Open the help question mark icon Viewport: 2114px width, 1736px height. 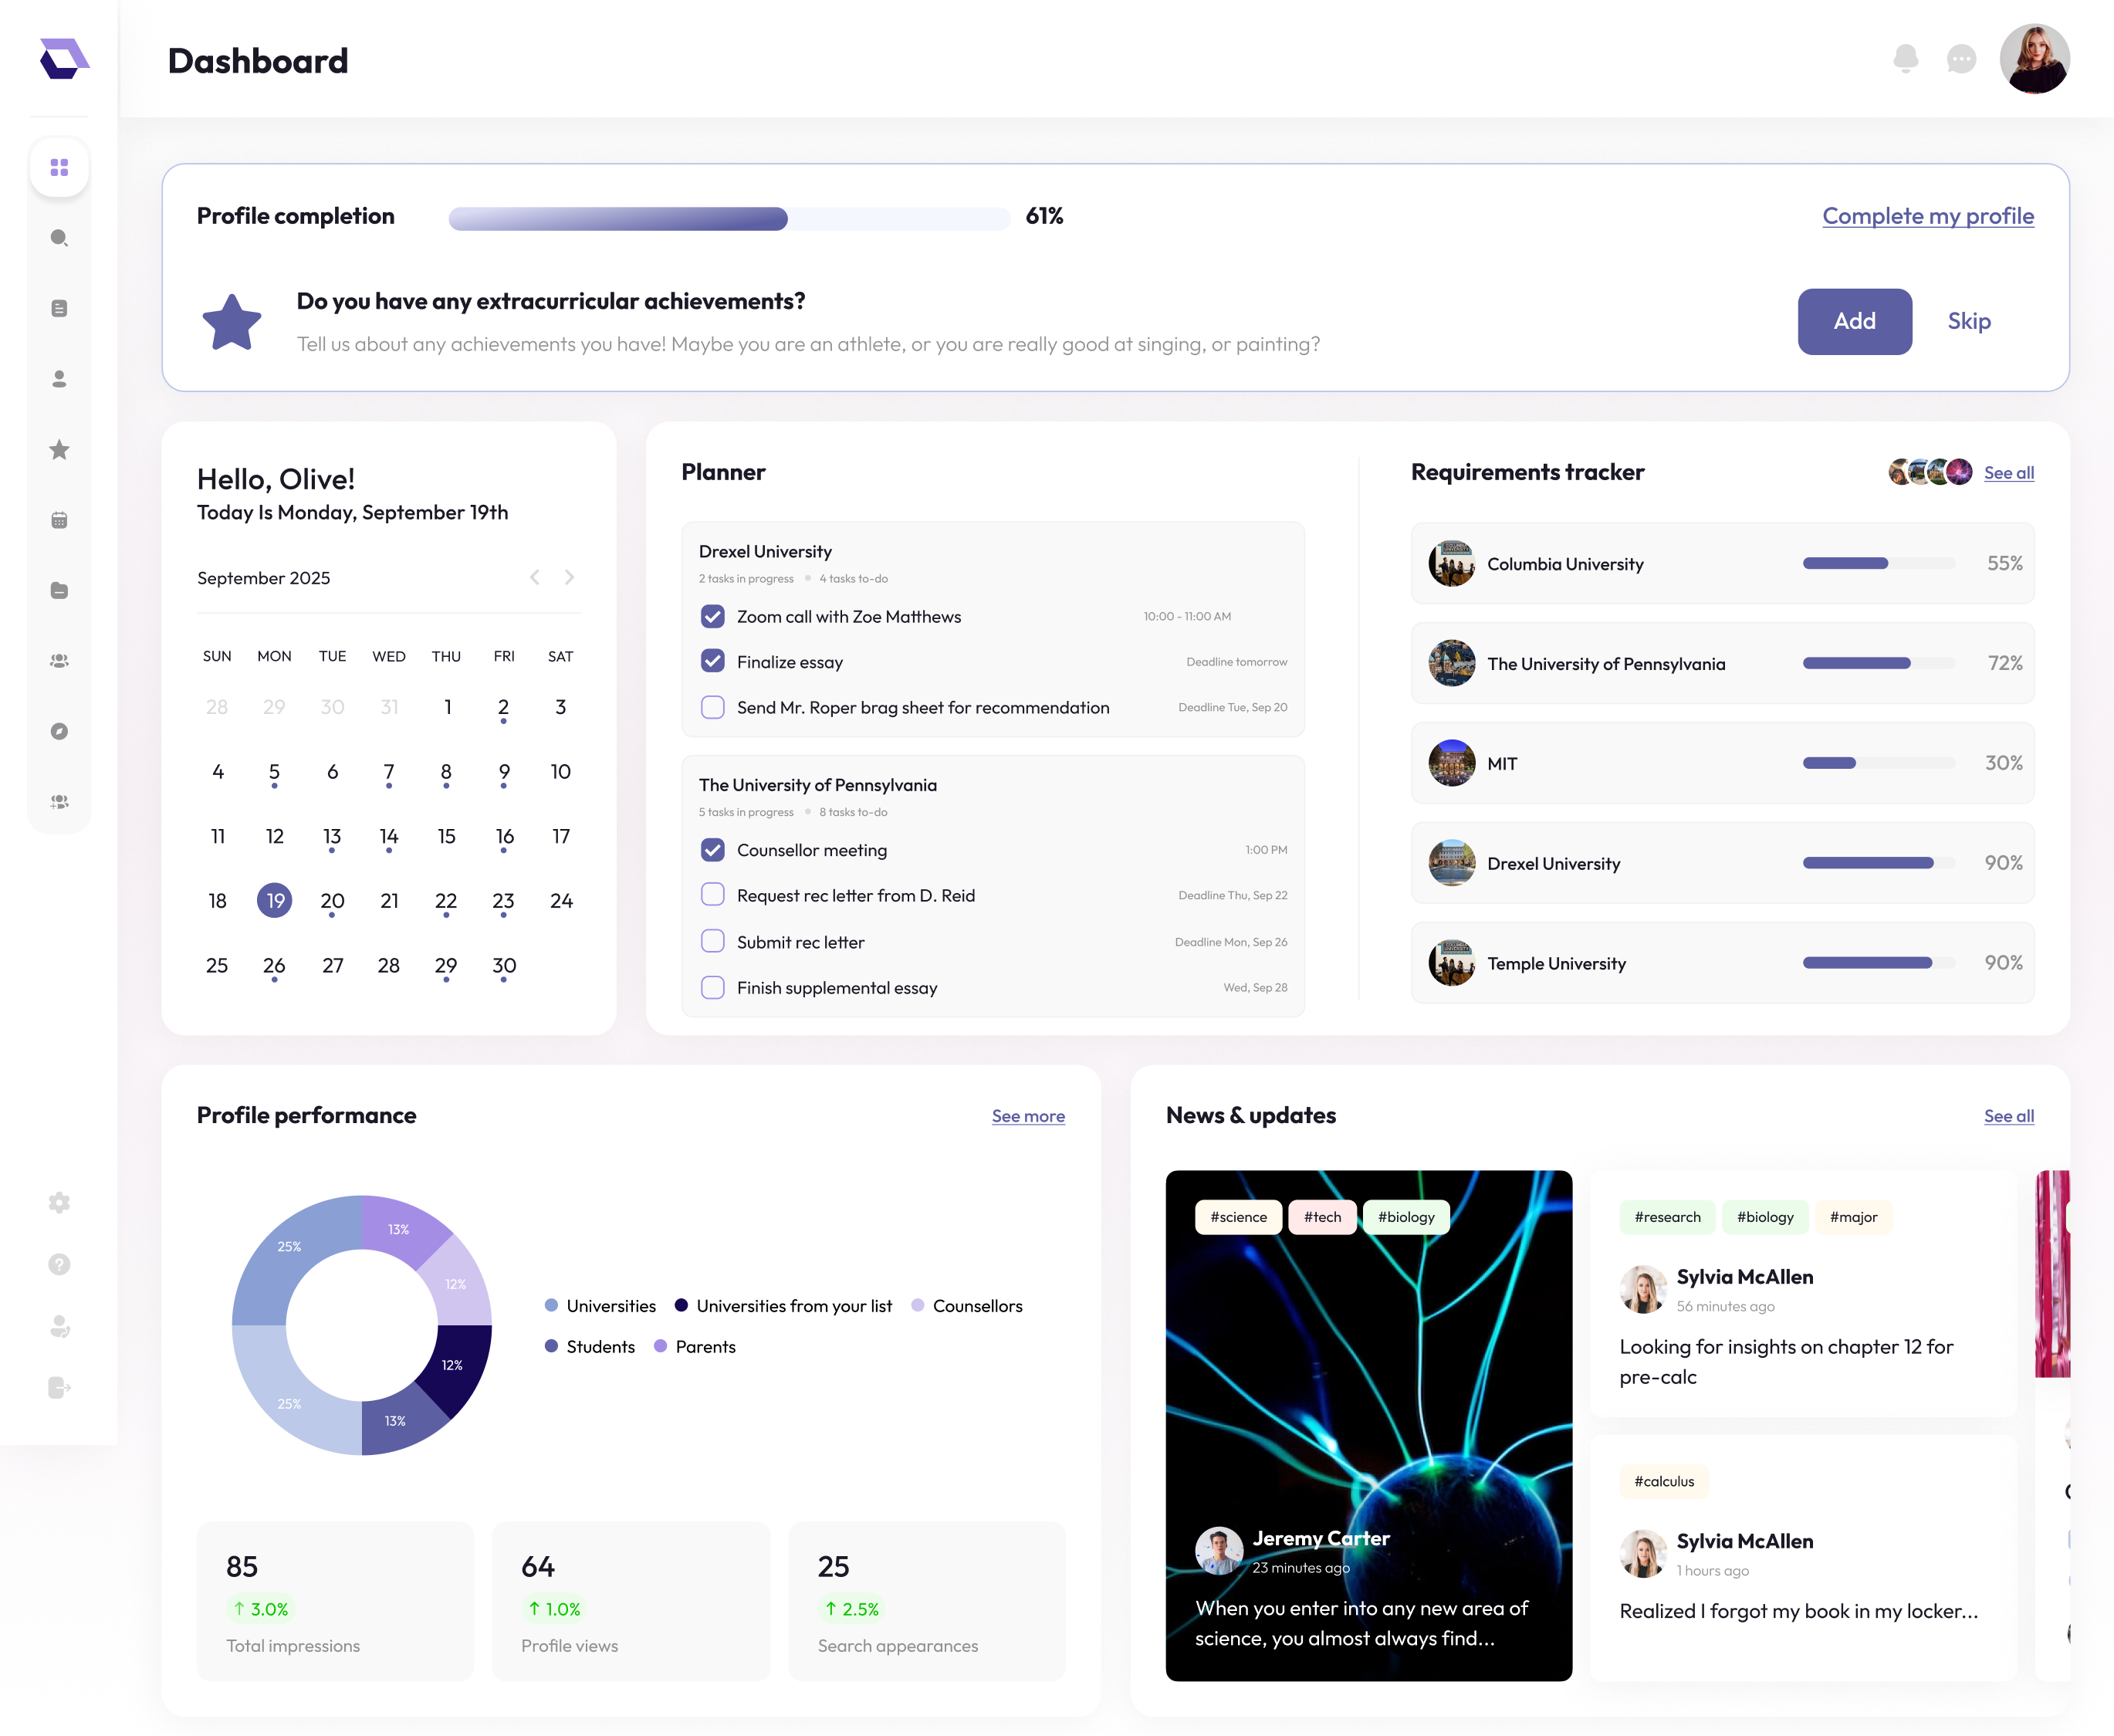tap(59, 1264)
